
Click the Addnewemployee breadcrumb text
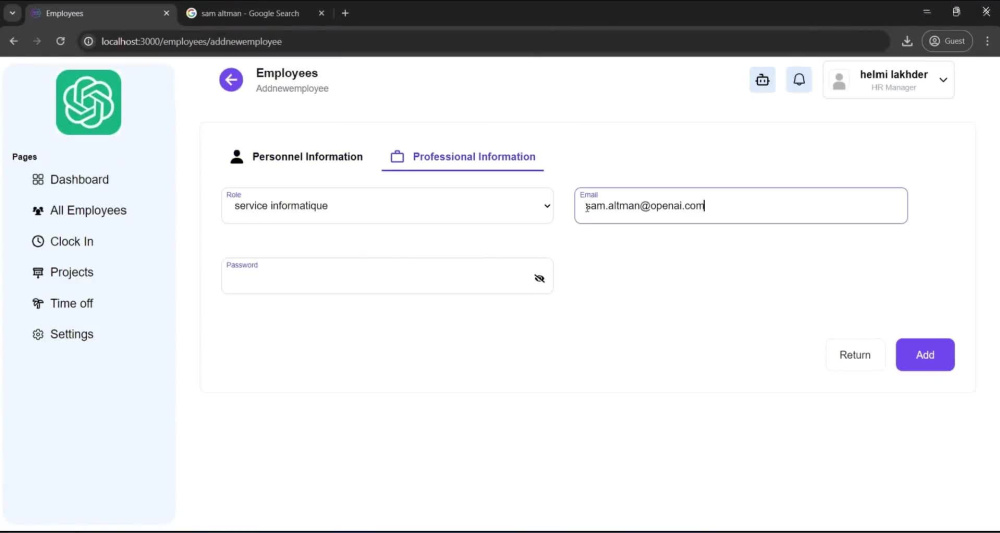pos(292,89)
